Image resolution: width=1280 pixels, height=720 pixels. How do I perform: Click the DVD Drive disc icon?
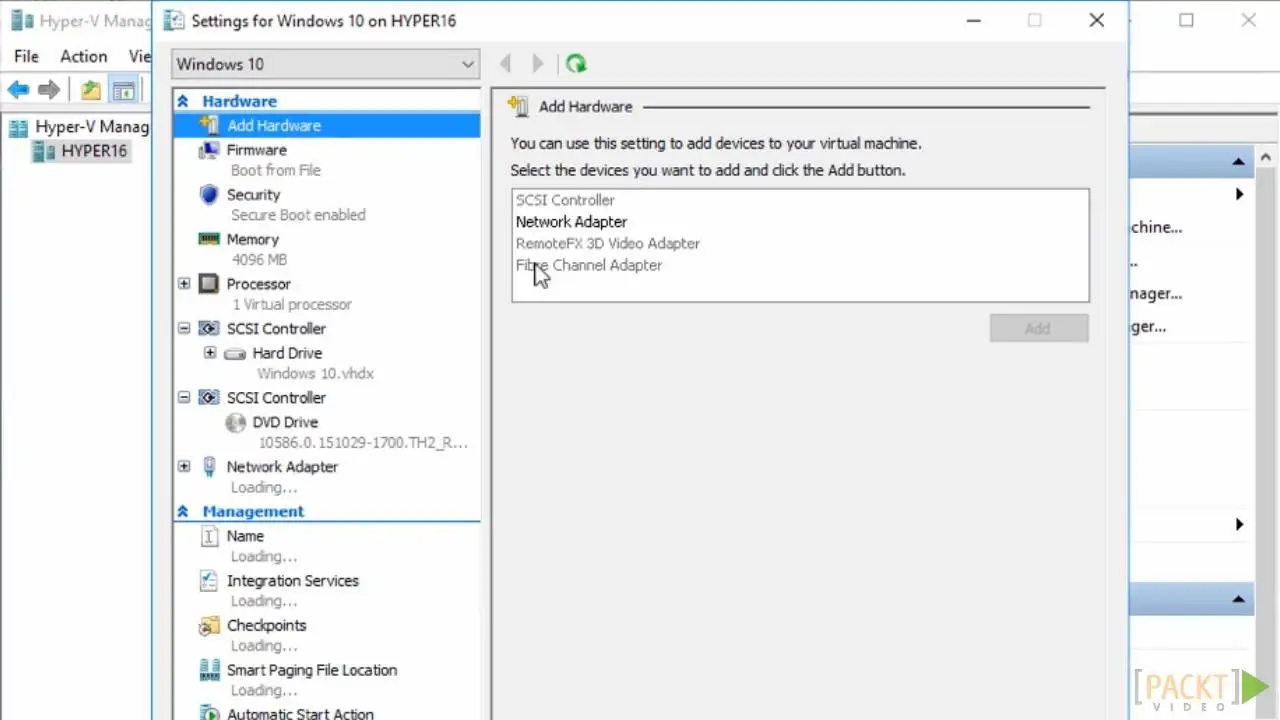click(x=235, y=422)
